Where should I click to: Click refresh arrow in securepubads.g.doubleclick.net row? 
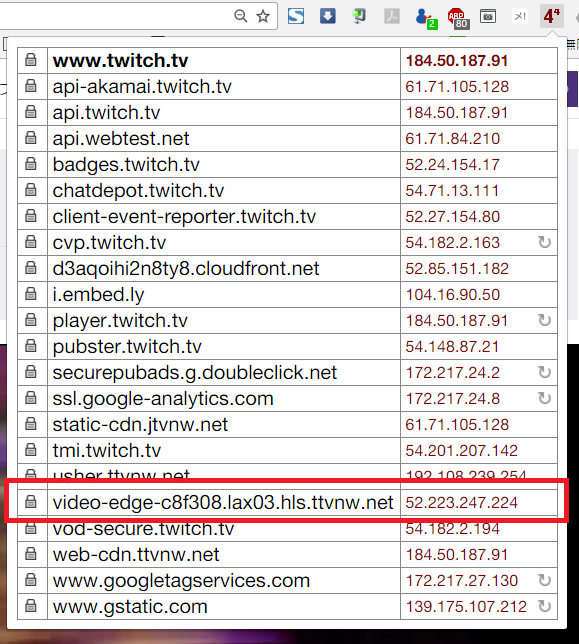545,373
